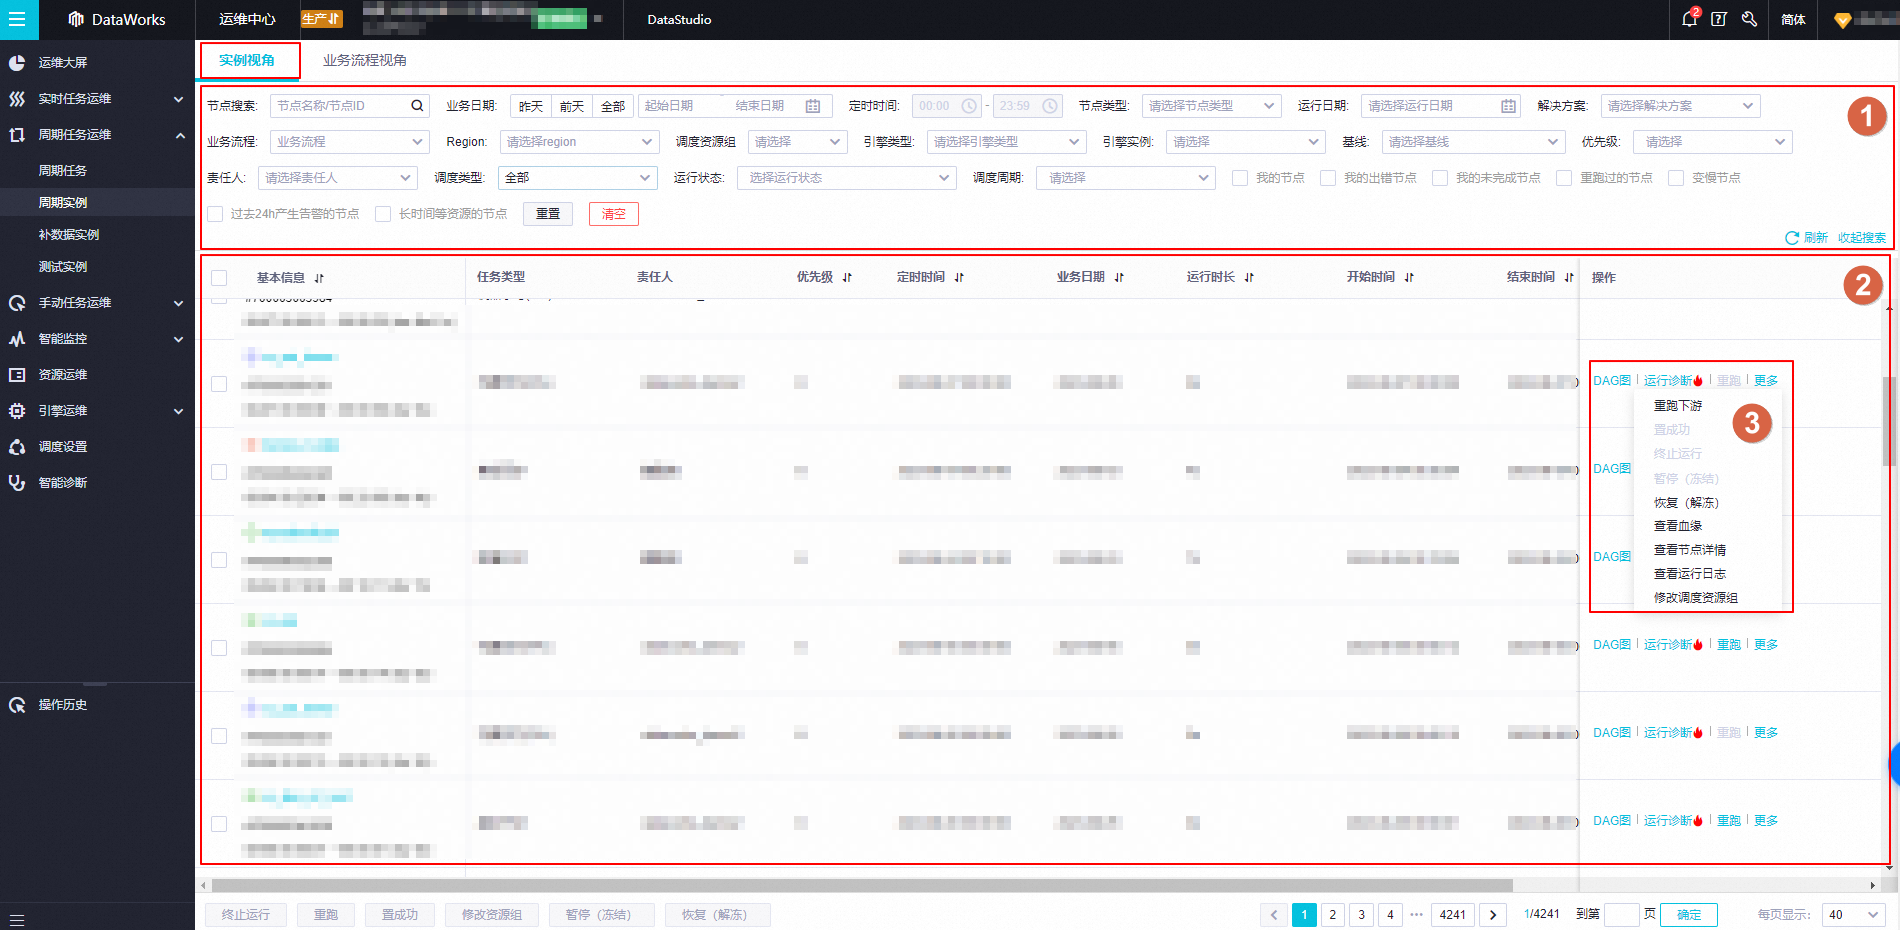This screenshot has height=930, width=1900.
Task: Sort by 定时时间 column sort icon
Action: click(959, 278)
